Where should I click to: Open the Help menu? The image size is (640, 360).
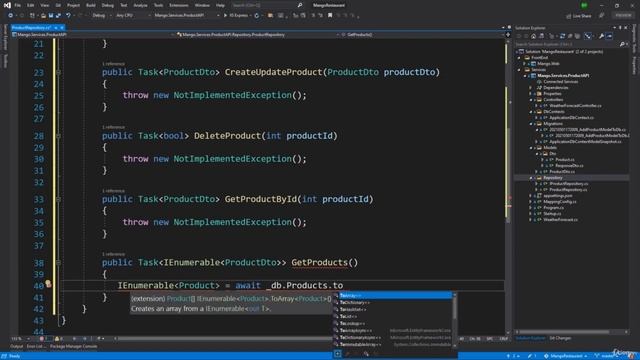(x=220, y=5)
